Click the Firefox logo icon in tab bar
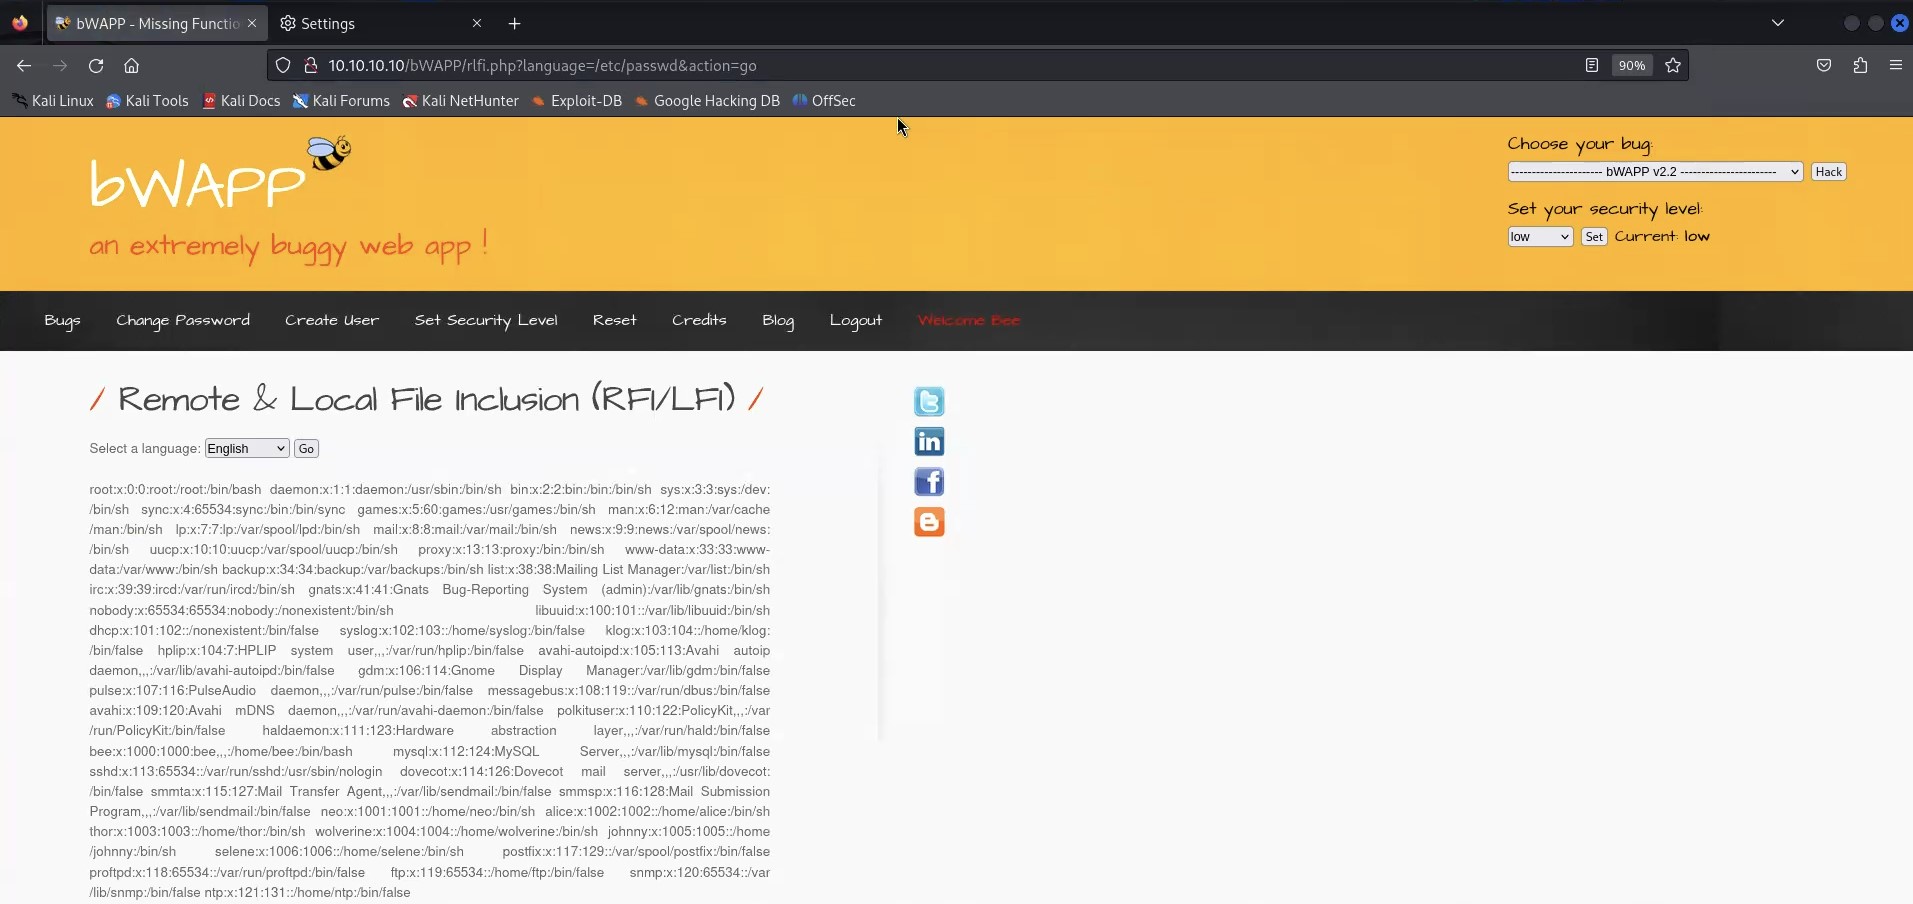The height and width of the screenshot is (904, 1913). [x=20, y=23]
